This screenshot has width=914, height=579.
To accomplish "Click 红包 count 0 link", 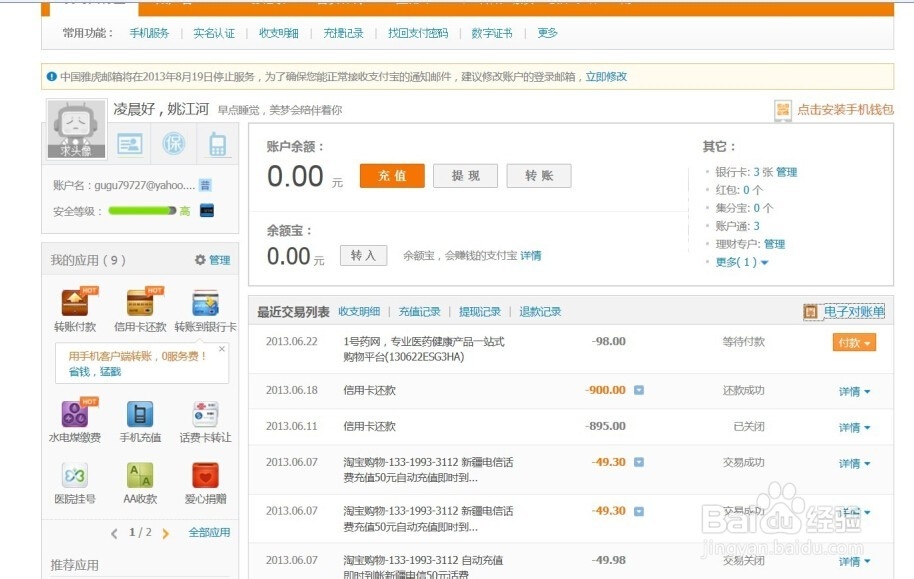I will pos(746,190).
